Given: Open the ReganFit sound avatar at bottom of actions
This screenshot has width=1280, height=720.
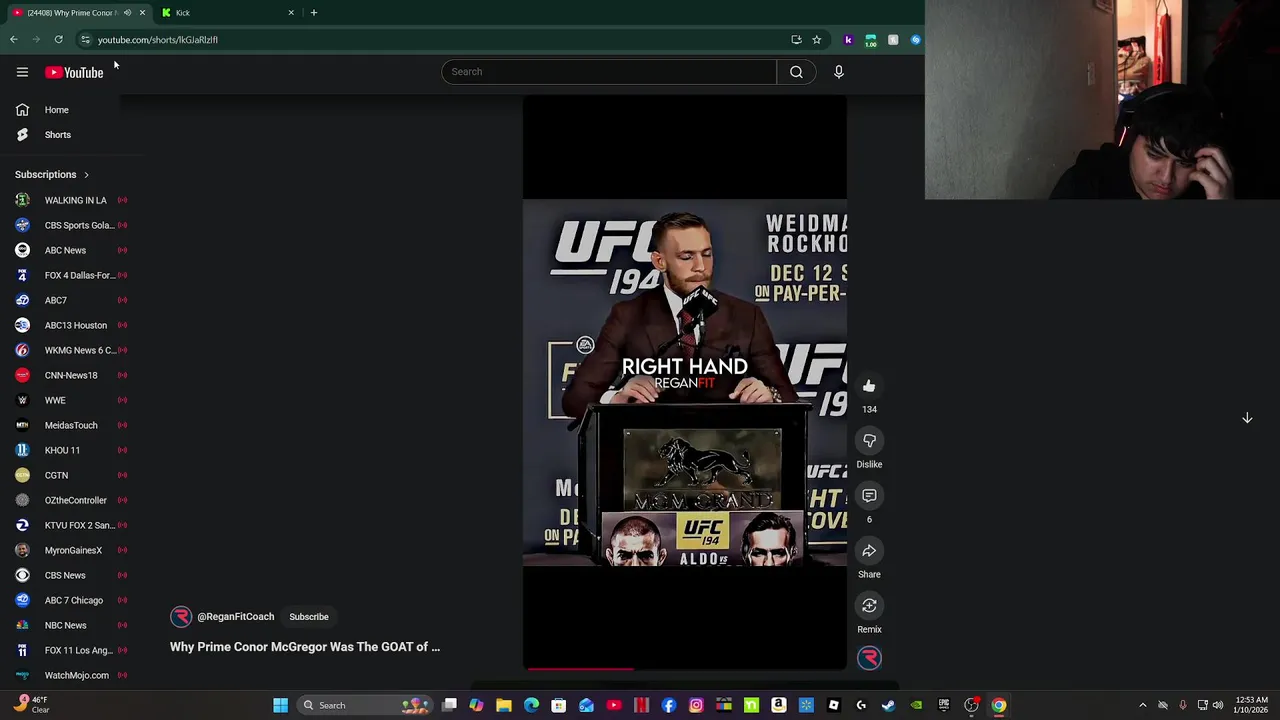Looking at the screenshot, I should [x=869, y=657].
